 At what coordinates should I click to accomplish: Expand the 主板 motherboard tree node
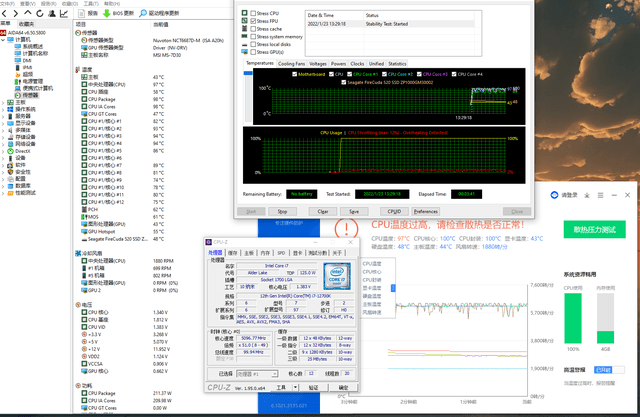[4, 102]
